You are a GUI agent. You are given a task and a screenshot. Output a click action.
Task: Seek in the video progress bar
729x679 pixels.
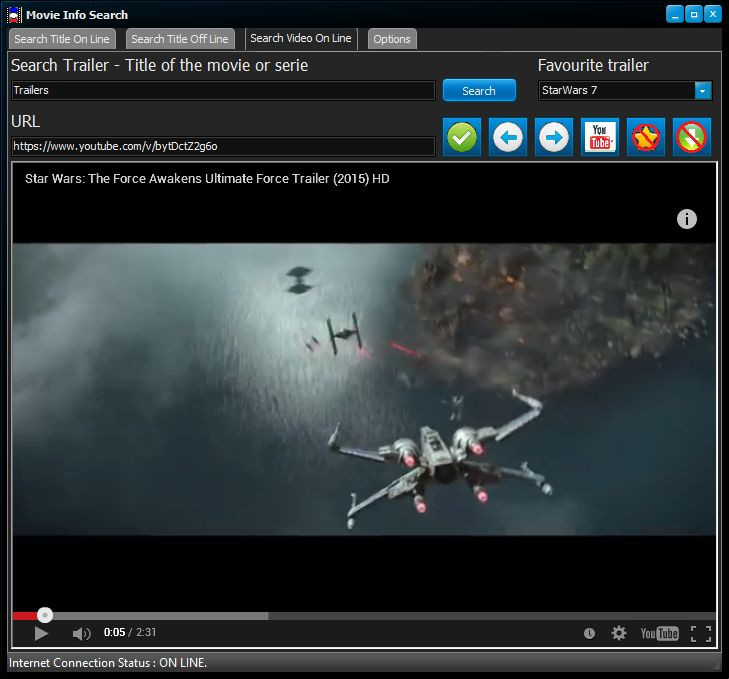coord(364,616)
